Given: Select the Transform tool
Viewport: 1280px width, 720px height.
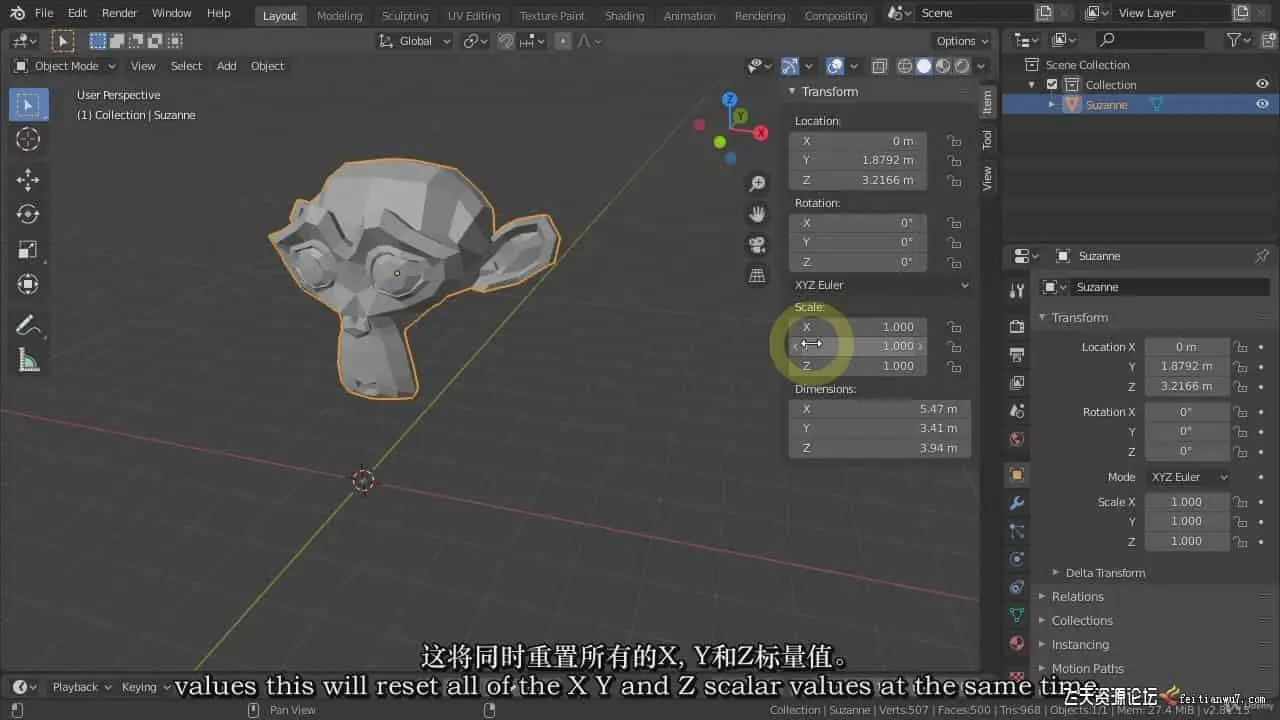Looking at the screenshot, I should click(29, 284).
